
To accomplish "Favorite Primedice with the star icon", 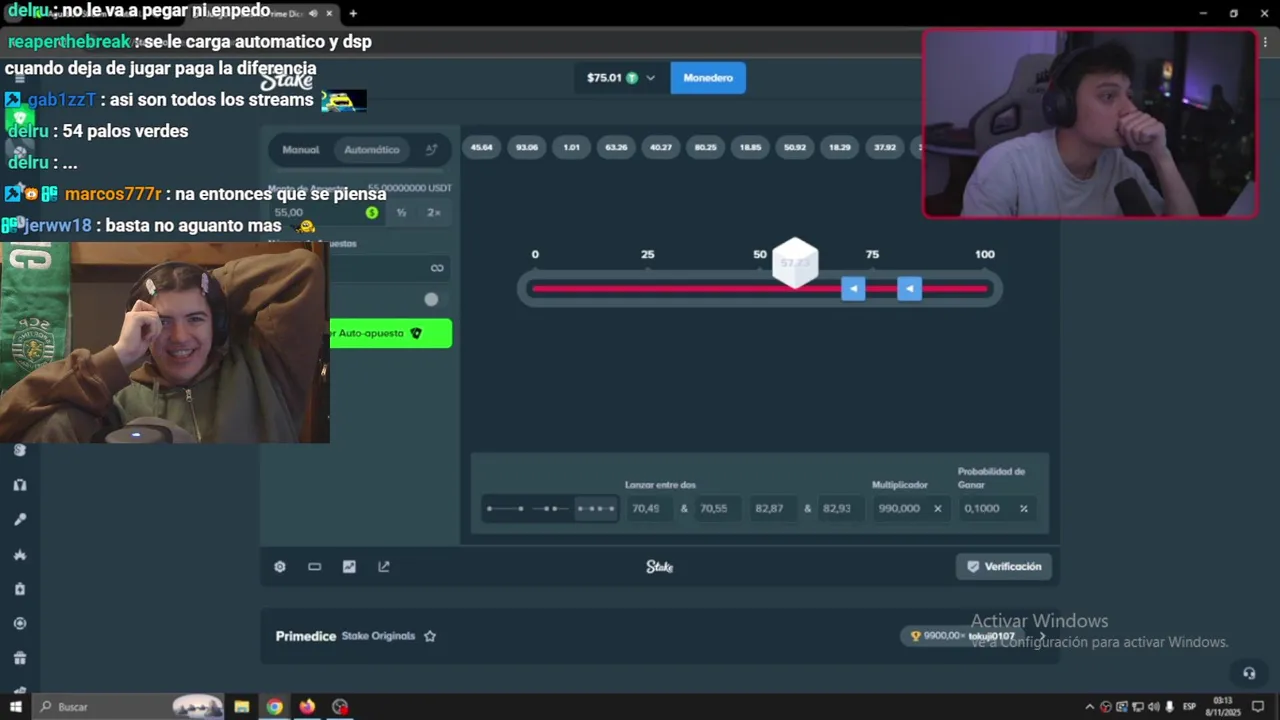I will (x=430, y=636).
